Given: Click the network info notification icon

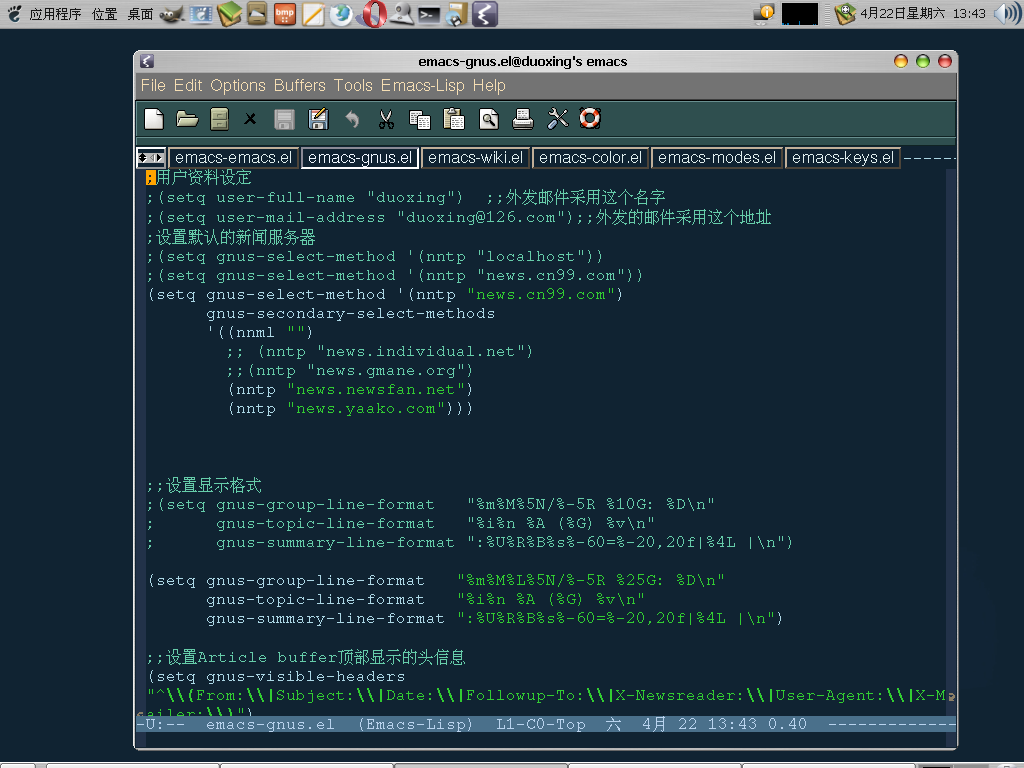Looking at the screenshot, I should pyautogui.click(x=763, y=14).
